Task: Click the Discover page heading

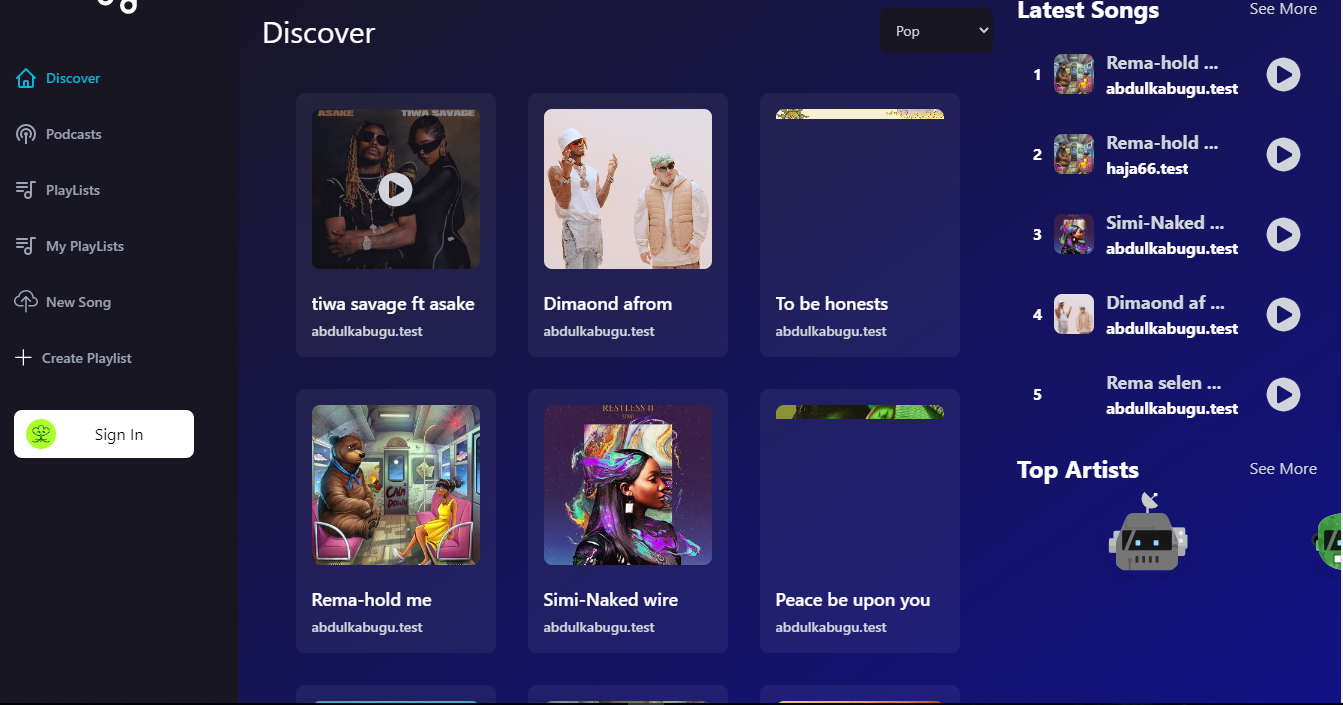Action: coord(318,33)
